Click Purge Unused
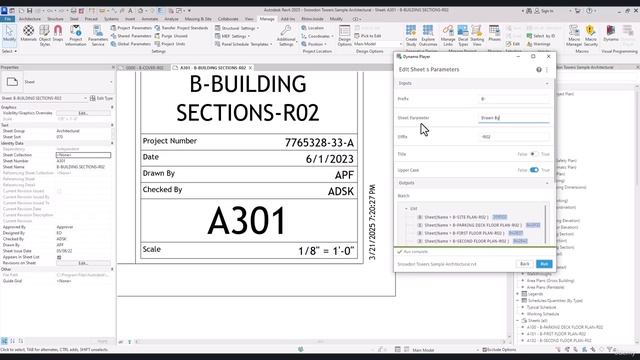The width and height of the screenshot is (640, 360). click(x=171, y=36)
